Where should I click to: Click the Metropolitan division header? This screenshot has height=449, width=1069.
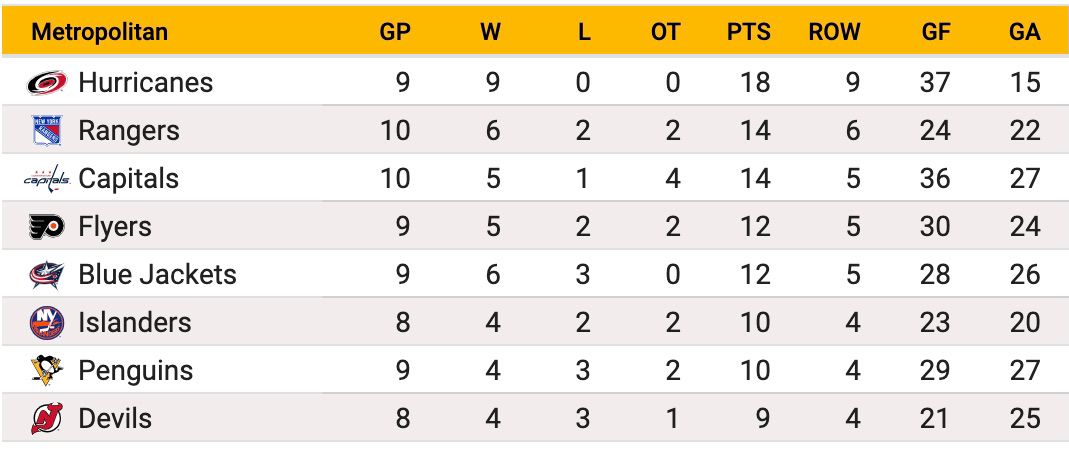(100, 31)
